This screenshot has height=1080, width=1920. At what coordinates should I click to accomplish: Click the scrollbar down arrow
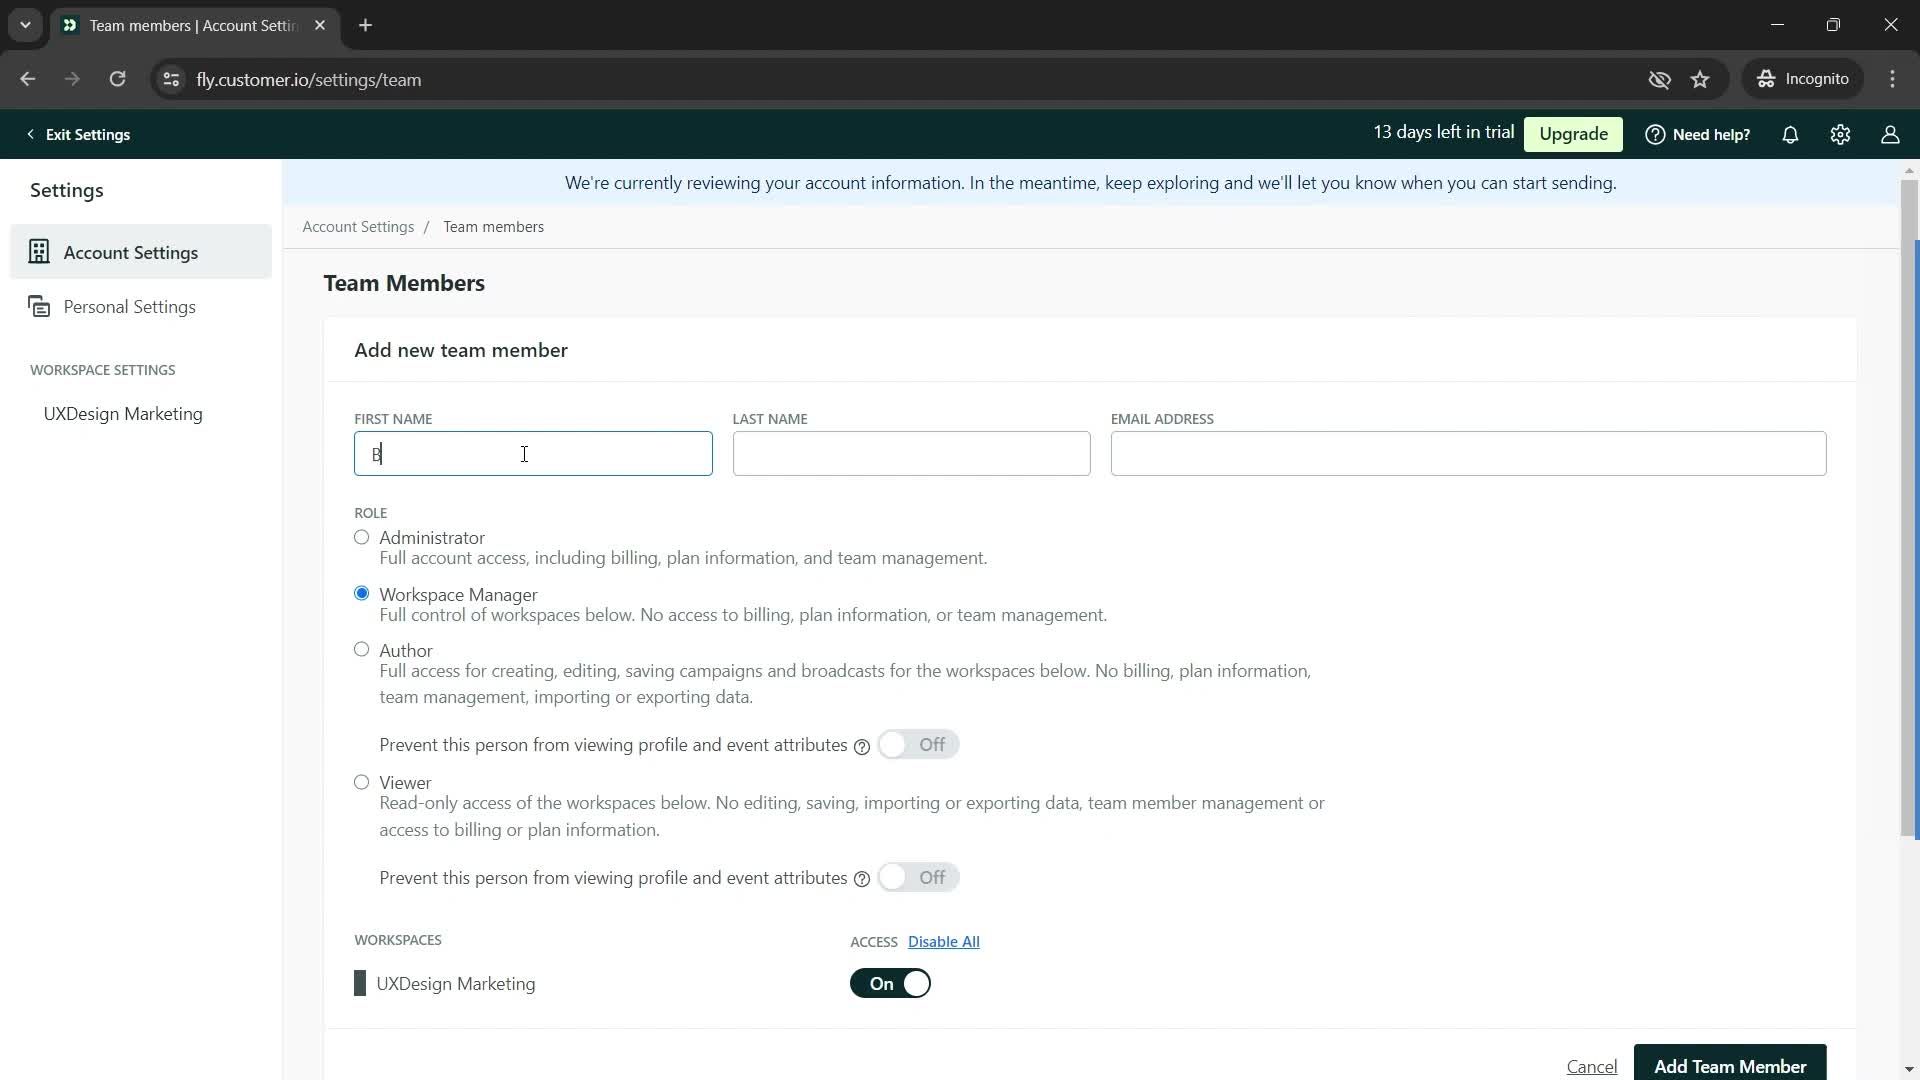(1909, 1069)
